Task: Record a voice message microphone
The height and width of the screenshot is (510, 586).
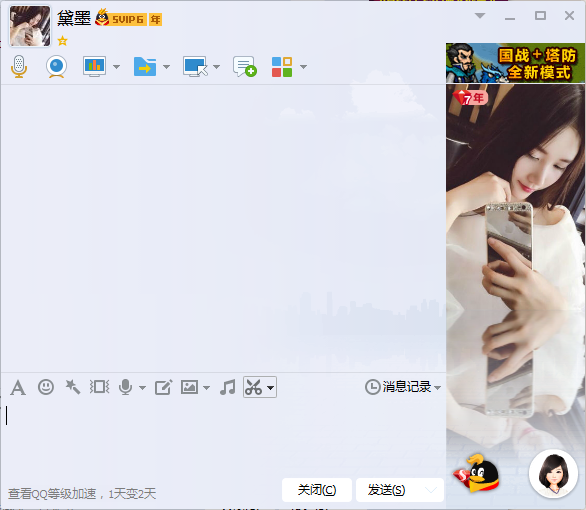Action: [x=126, y=387]
